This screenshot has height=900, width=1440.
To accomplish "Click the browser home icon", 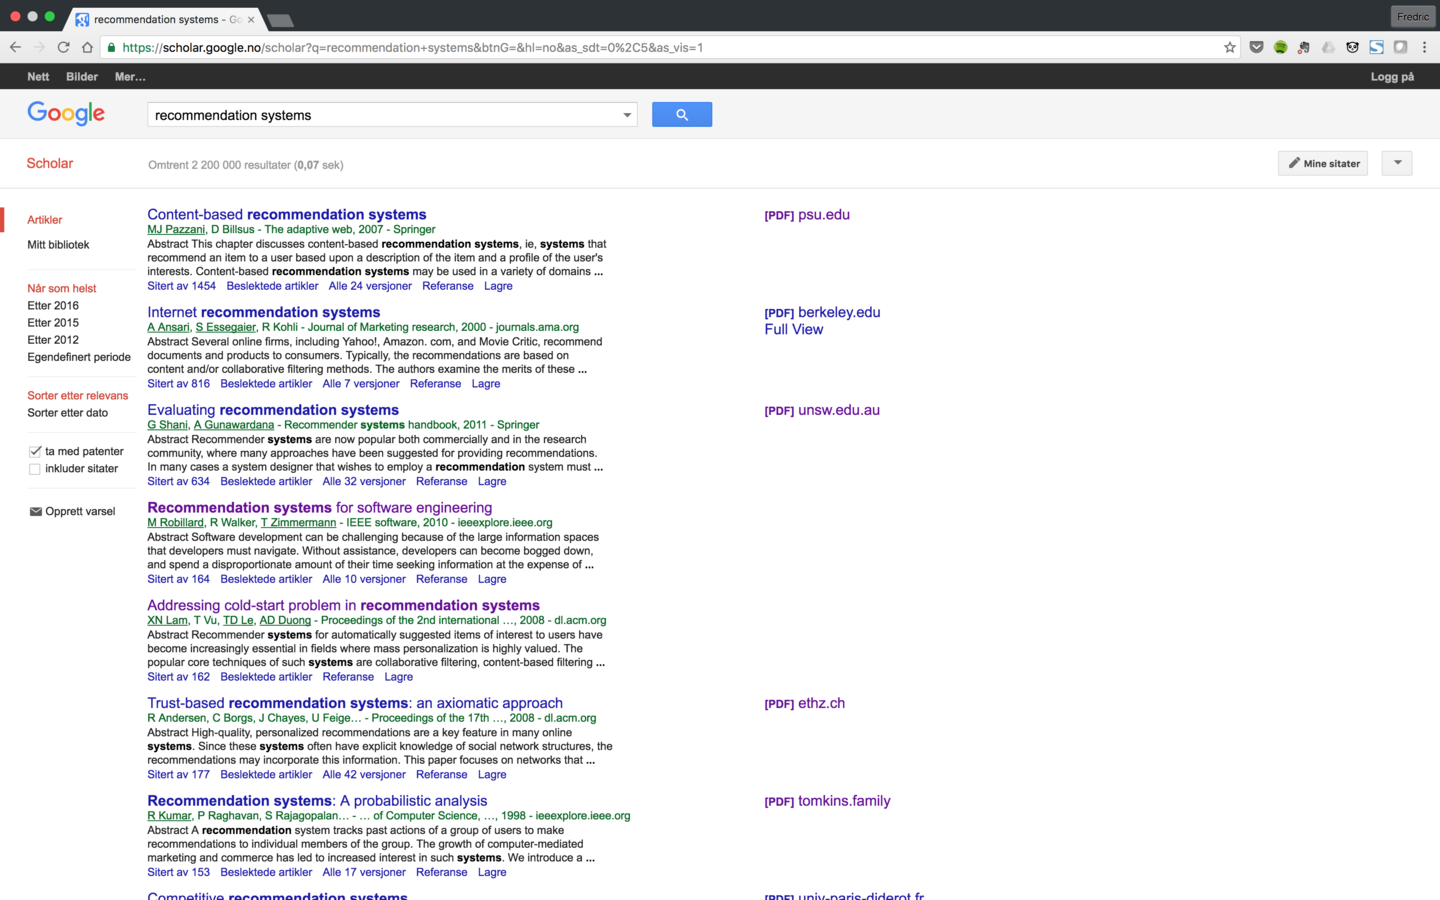I will click(87, 47).
